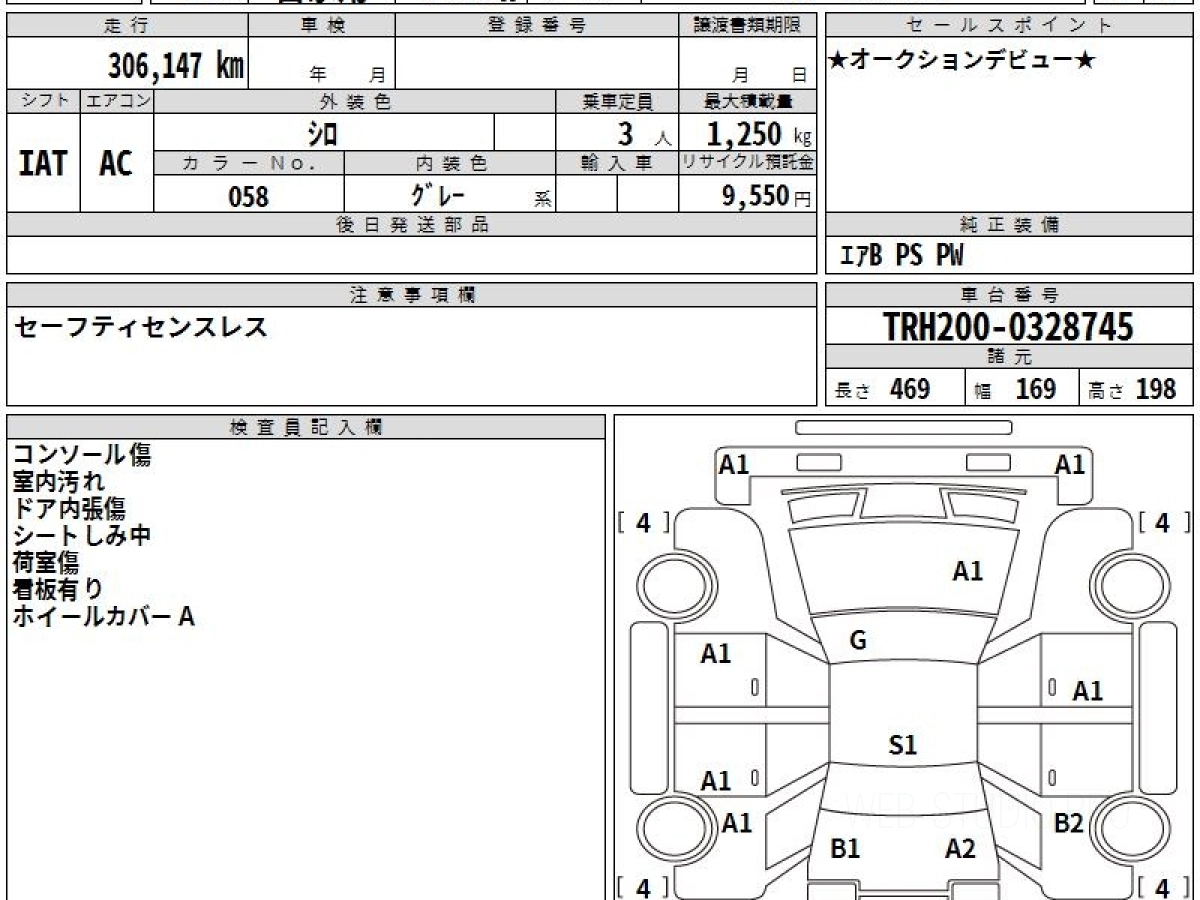1200x900 pixels.
Task: Select the 室内汚れ inspector note
Action: (59, 482)
